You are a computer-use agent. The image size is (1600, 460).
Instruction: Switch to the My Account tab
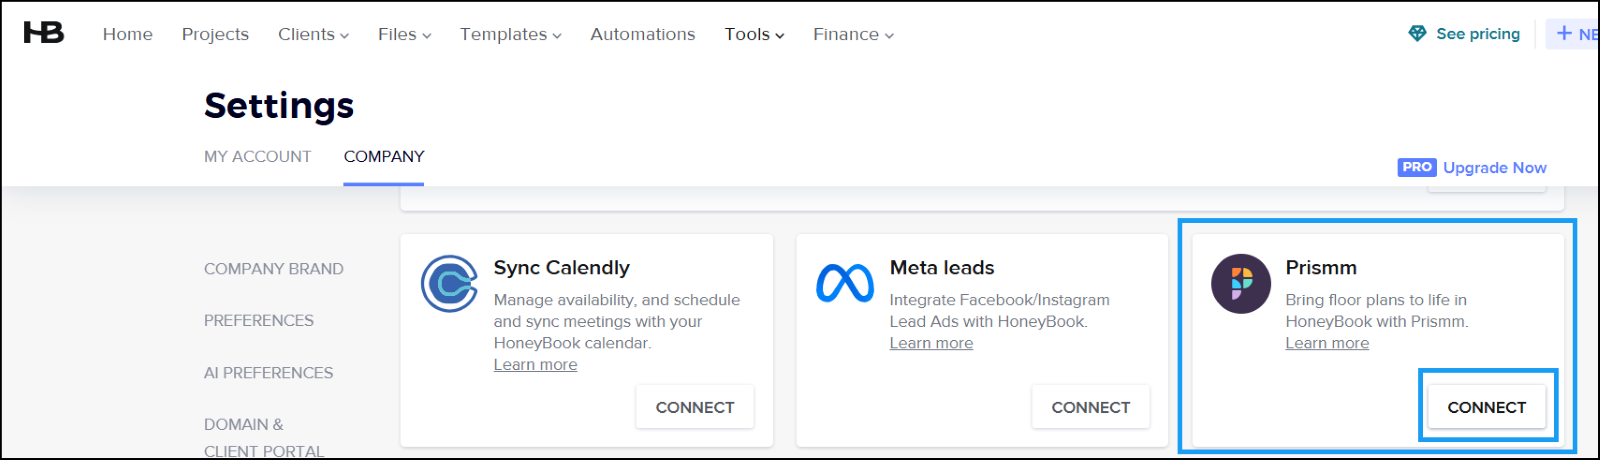tap(257, 156)
